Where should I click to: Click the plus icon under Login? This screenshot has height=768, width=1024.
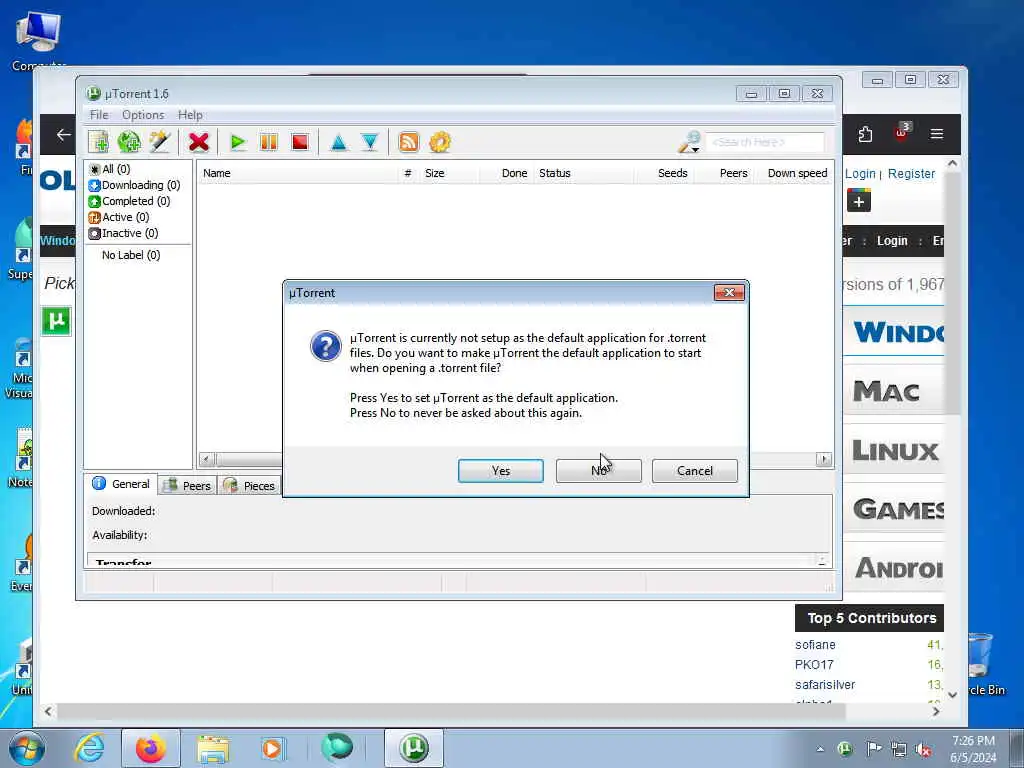coord(859,200)
